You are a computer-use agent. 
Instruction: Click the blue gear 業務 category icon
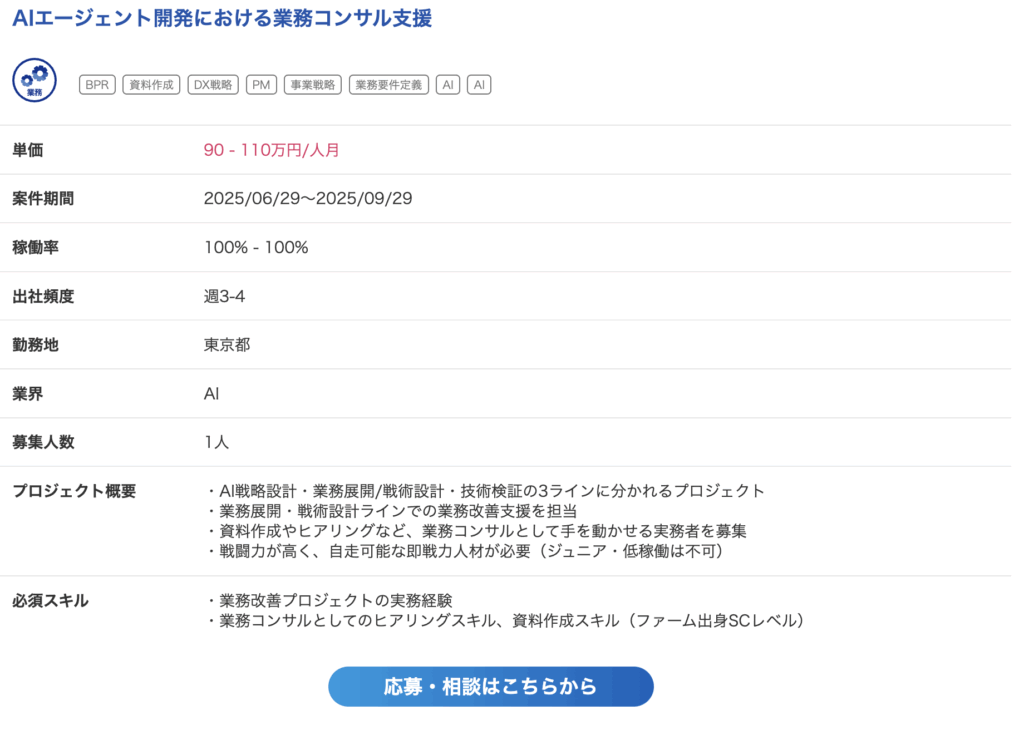[35, 80]
